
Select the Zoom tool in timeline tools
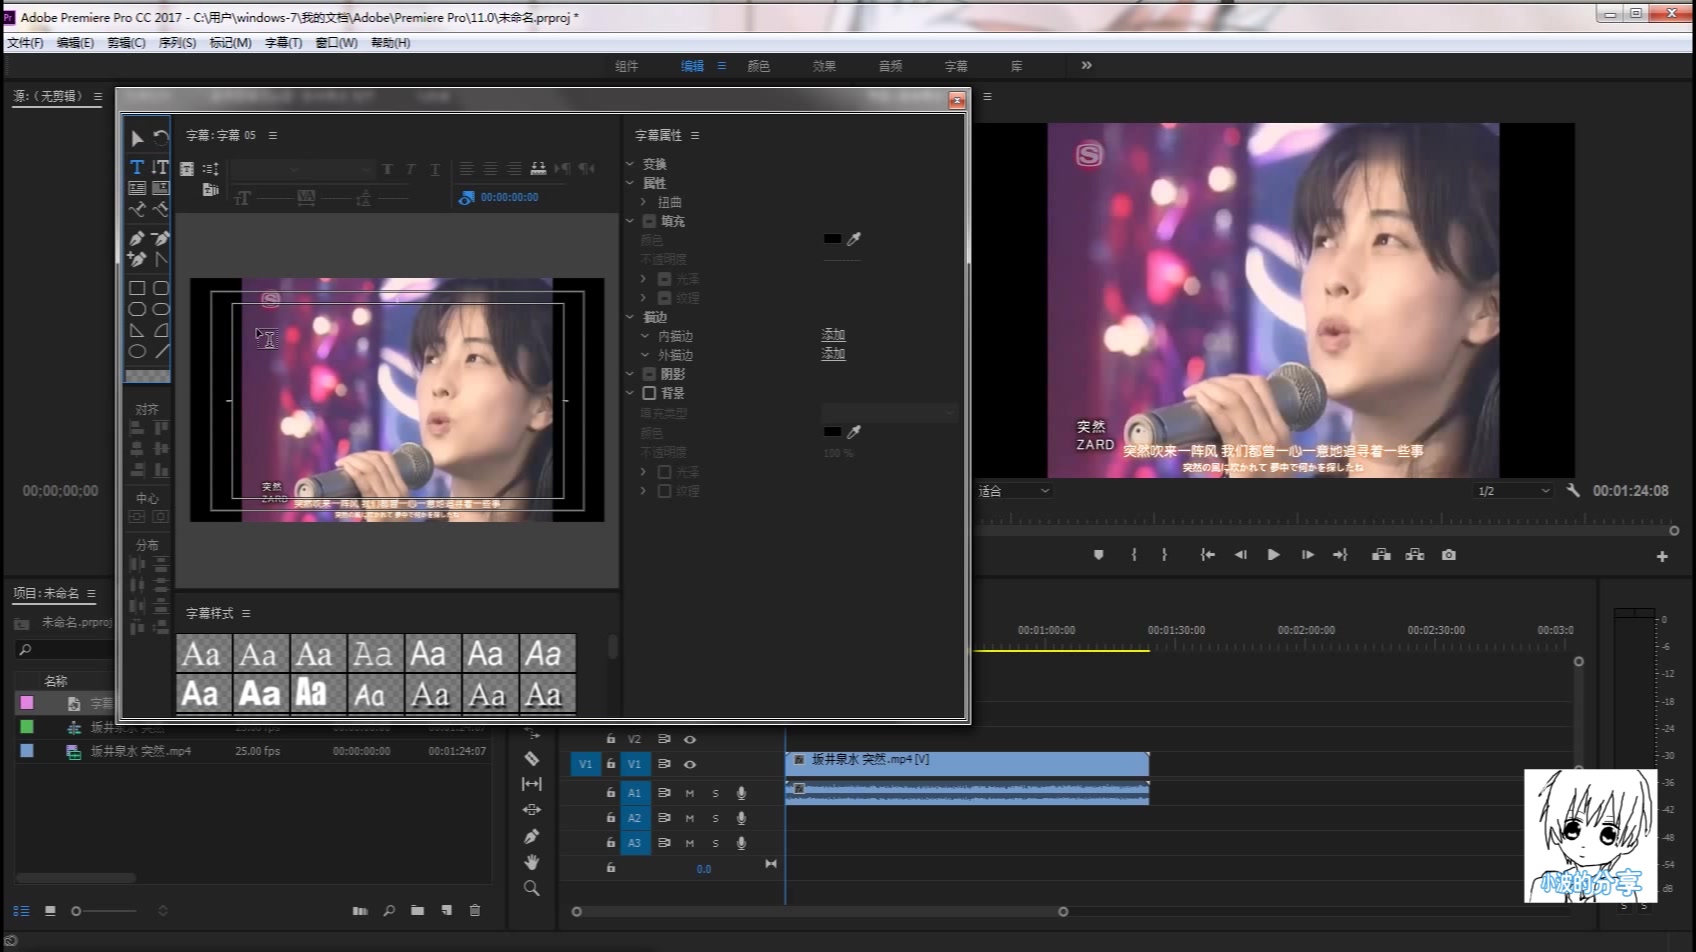click(531, 888)
